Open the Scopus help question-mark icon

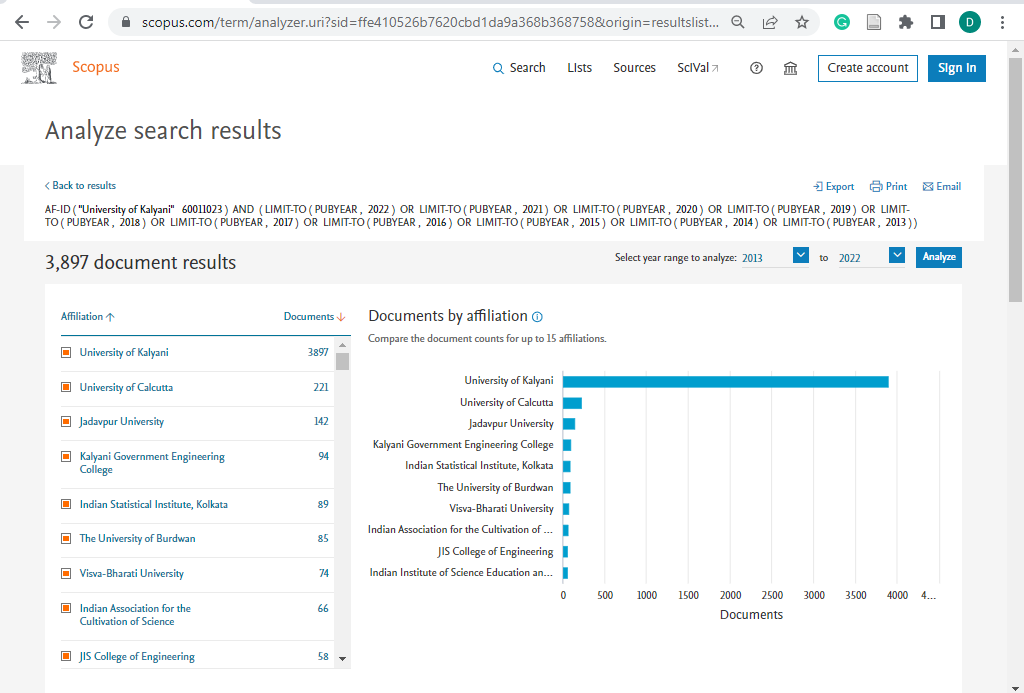756,68
